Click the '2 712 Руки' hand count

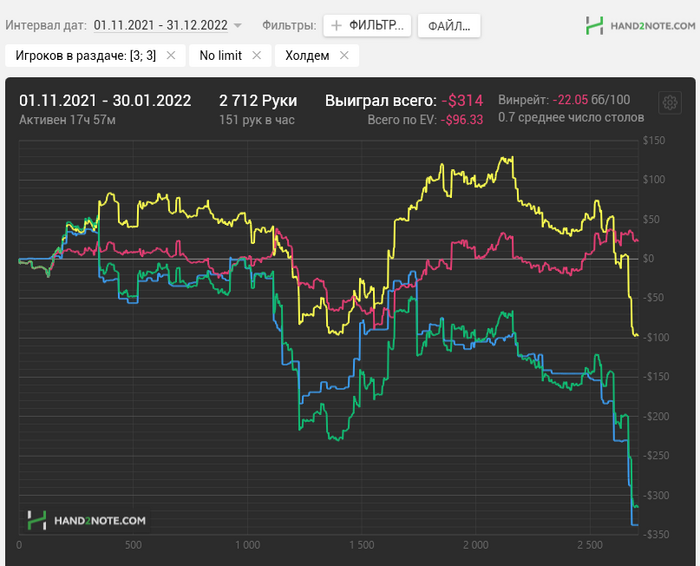click(258, 100)
